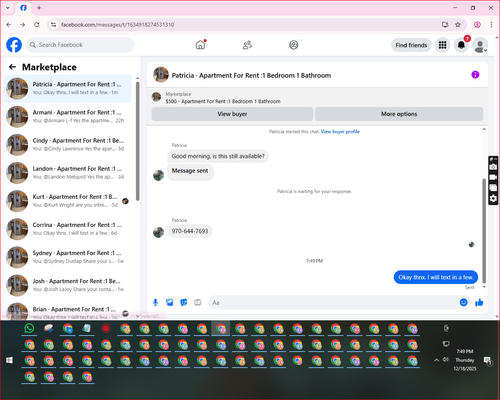Open settings gear on side recorder panel
This screenshot has width=500, height=400.
(493, 199)
